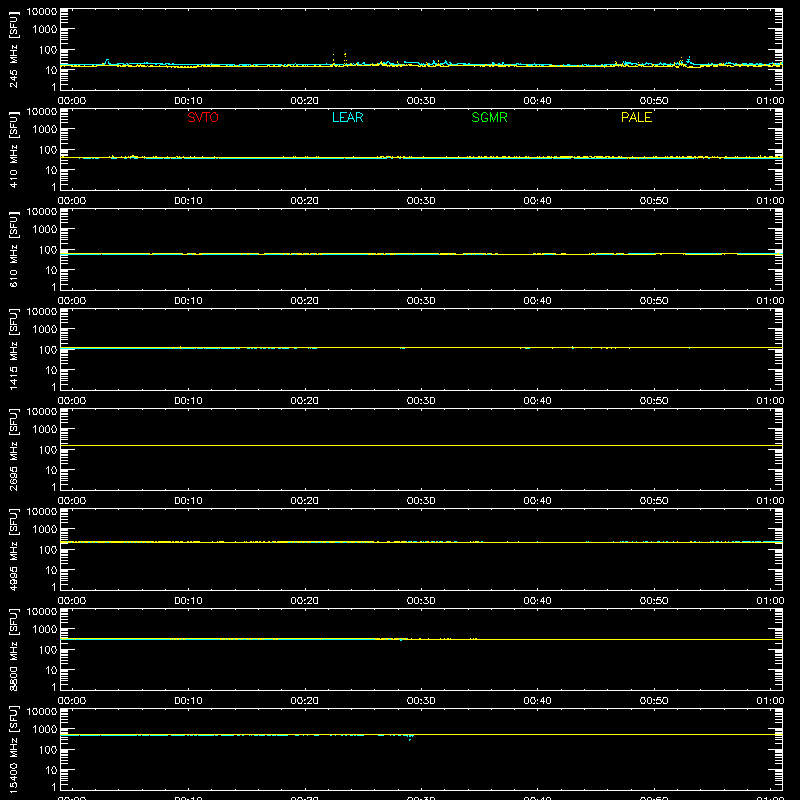Click the yellow spikes in the 245 MHz trace
This screenshot has width=800, height=800.
point(339,58)
